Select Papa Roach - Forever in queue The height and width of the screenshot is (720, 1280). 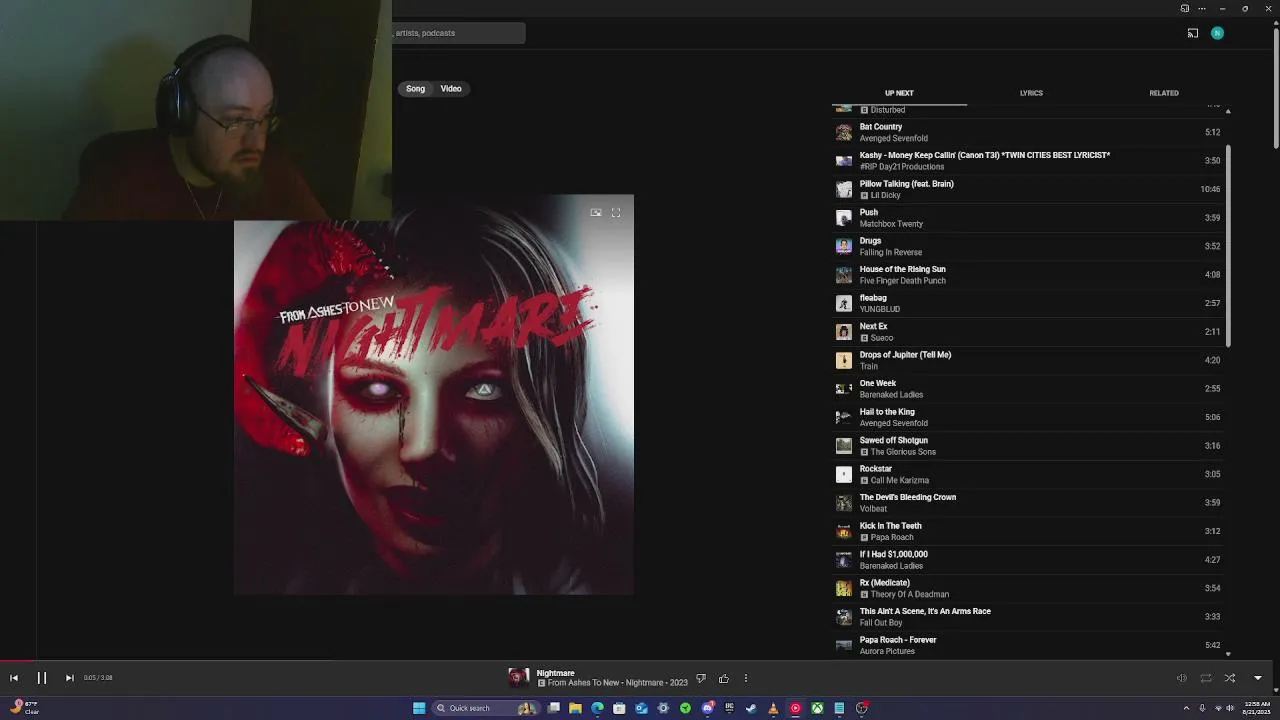(x=1027, y=645)
